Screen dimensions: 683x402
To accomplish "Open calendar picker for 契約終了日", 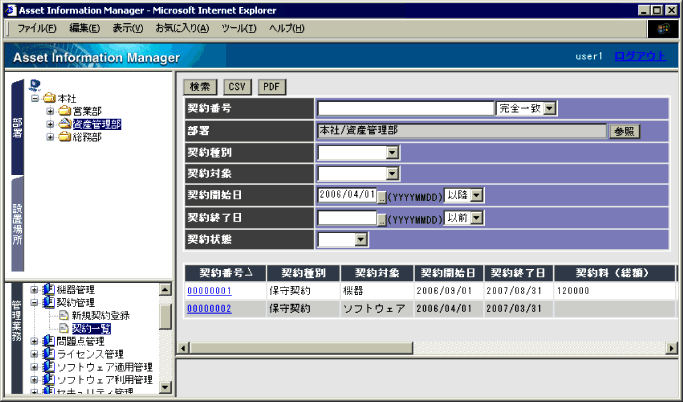I will [382, 220].
